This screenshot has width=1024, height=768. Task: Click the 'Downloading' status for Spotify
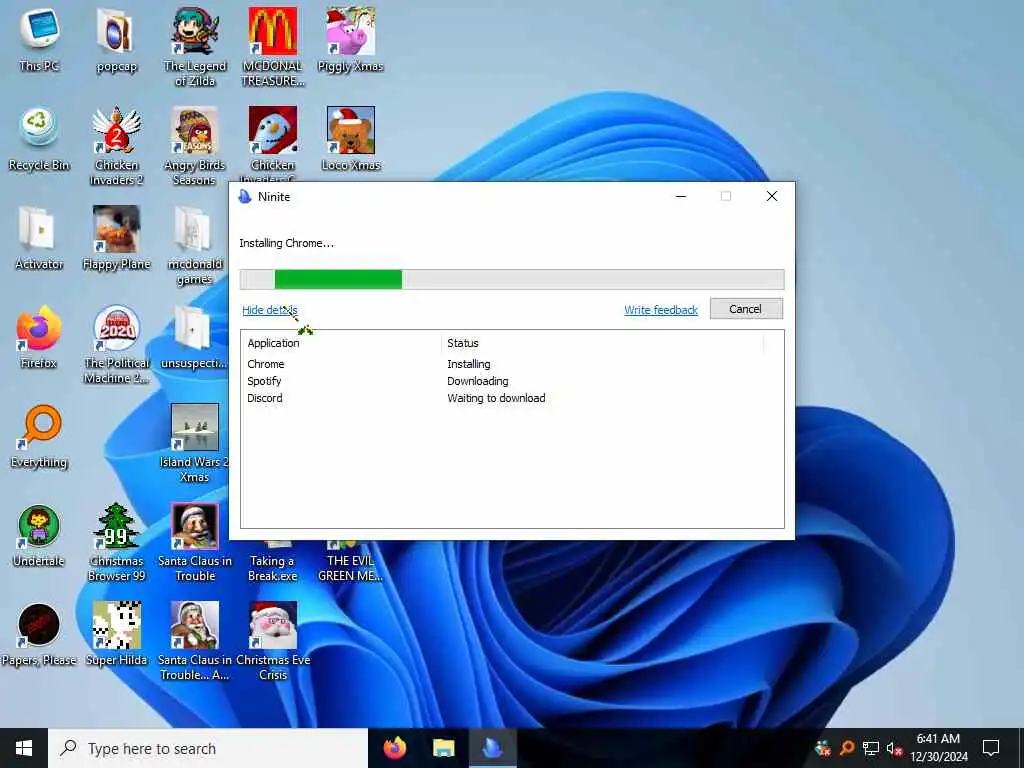[x=477, y=381]
